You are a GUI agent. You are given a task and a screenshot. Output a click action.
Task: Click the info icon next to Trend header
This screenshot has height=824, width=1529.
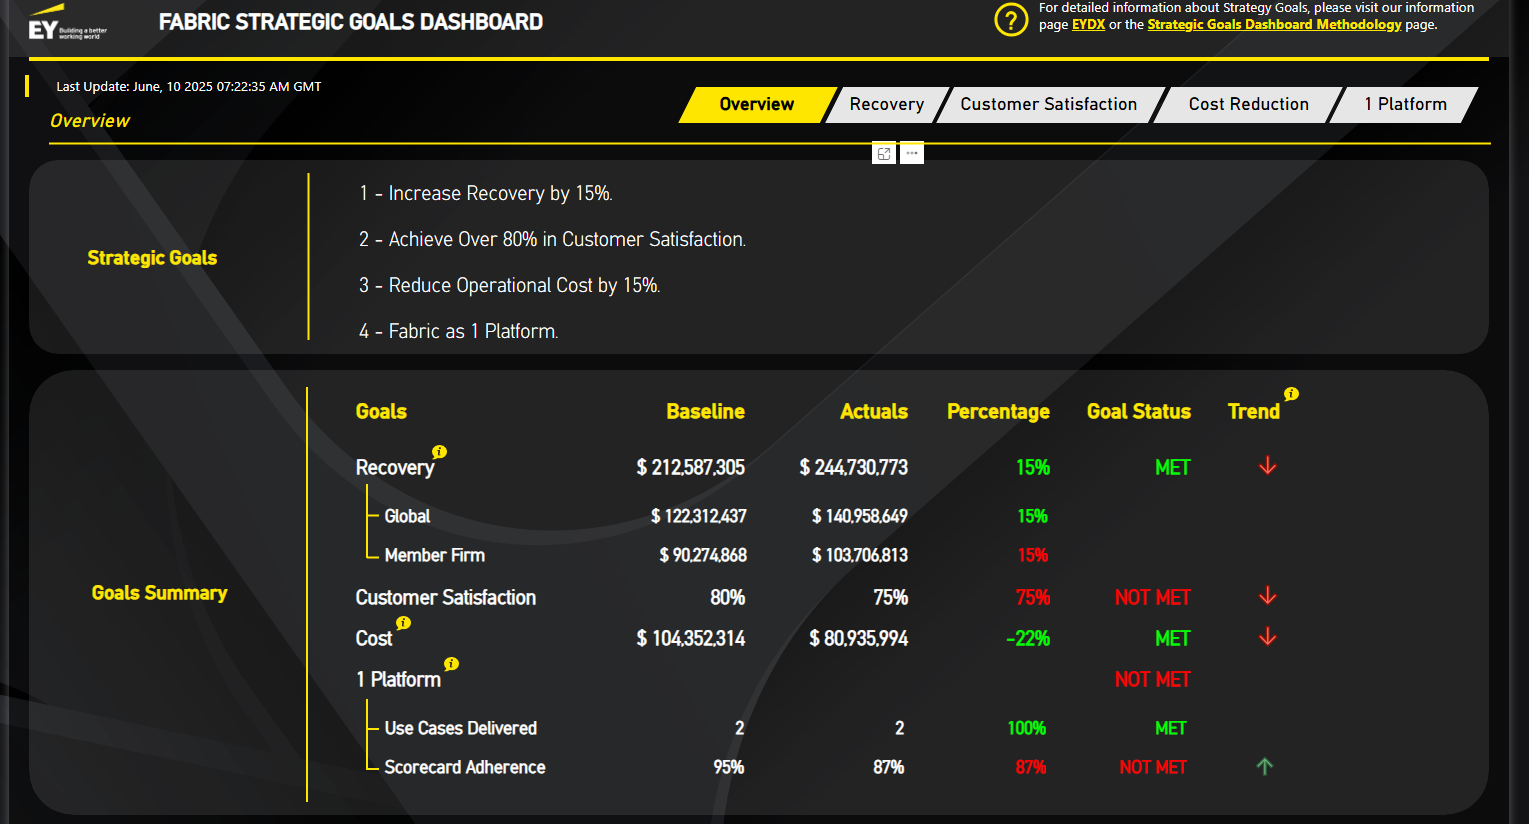pos(1291,394)
